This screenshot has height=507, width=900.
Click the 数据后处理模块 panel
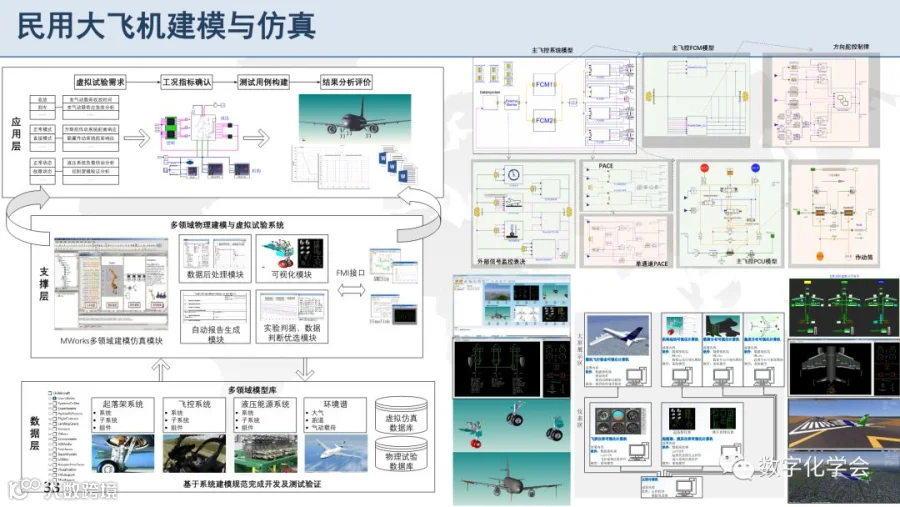tap(215, 258)
